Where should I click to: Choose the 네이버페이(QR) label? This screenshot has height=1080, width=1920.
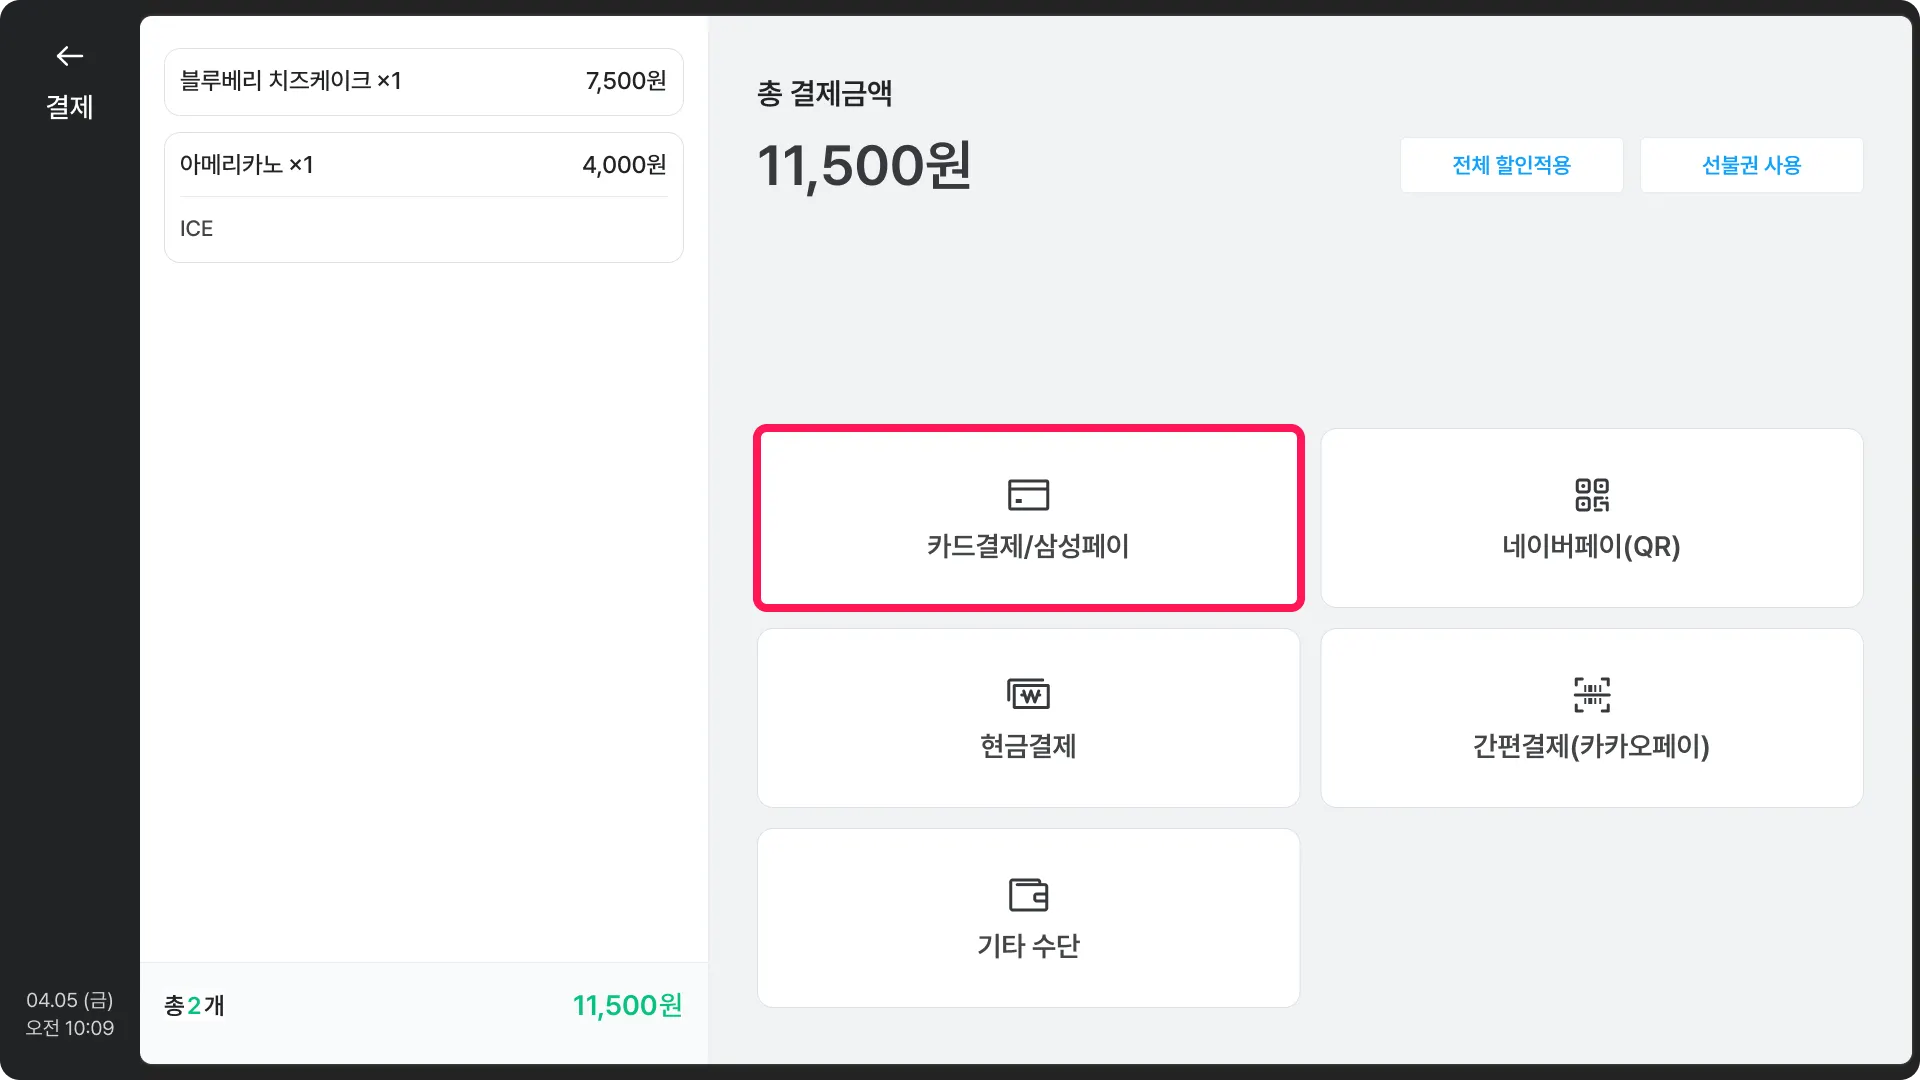pyautogui.click(x=1591, y=546)
